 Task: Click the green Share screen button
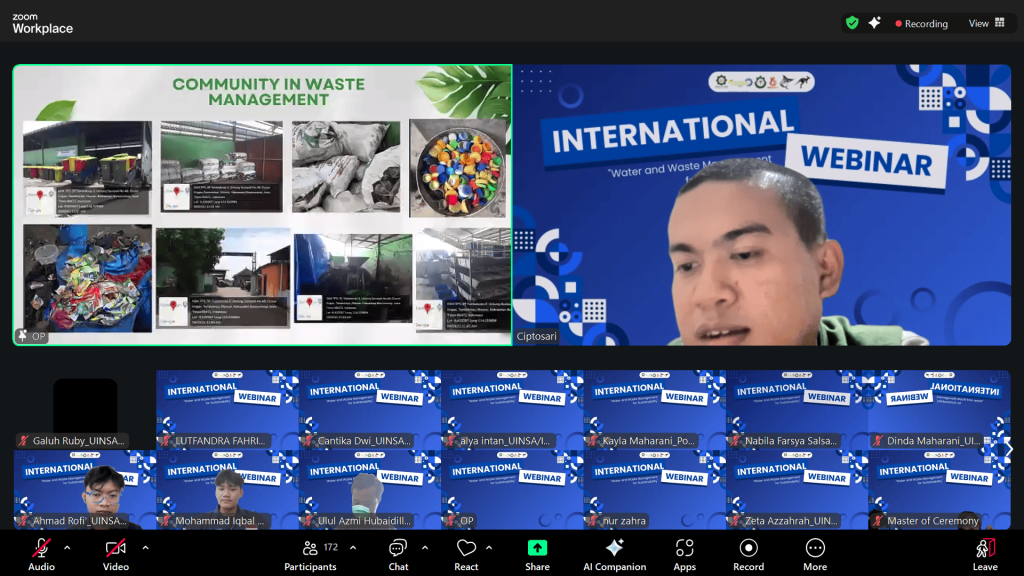pyautogui.click(x=537, y=552)
